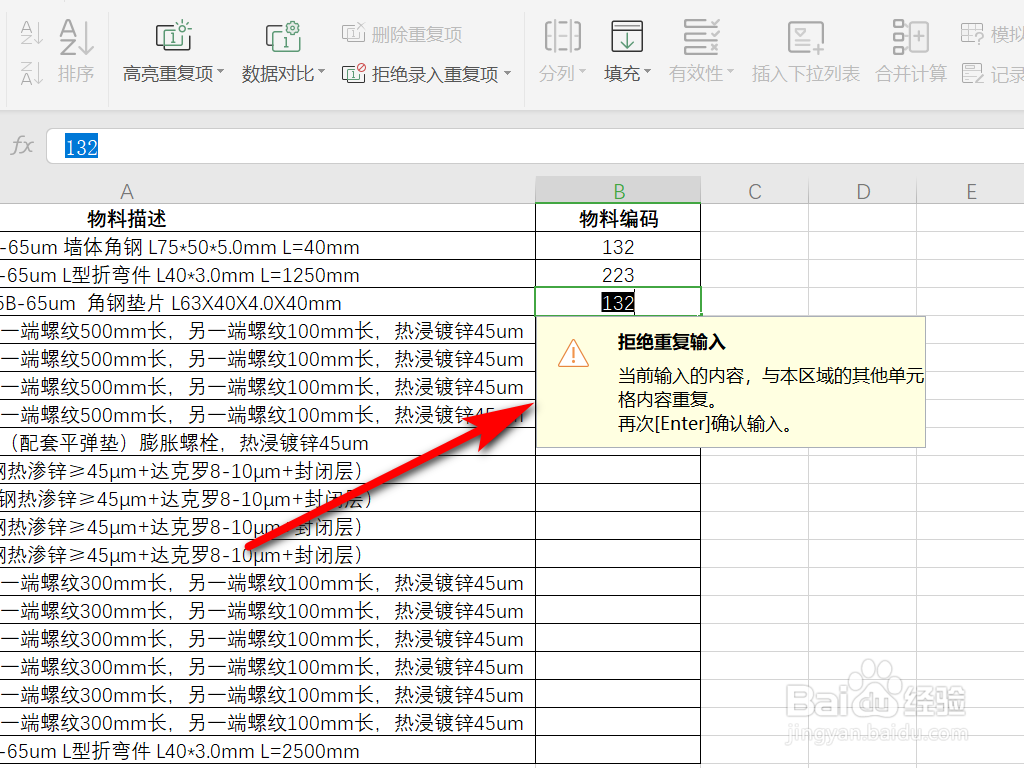Select the cell containing 223
This screenshot has height=768, width=1024.
tap(618, 273)
